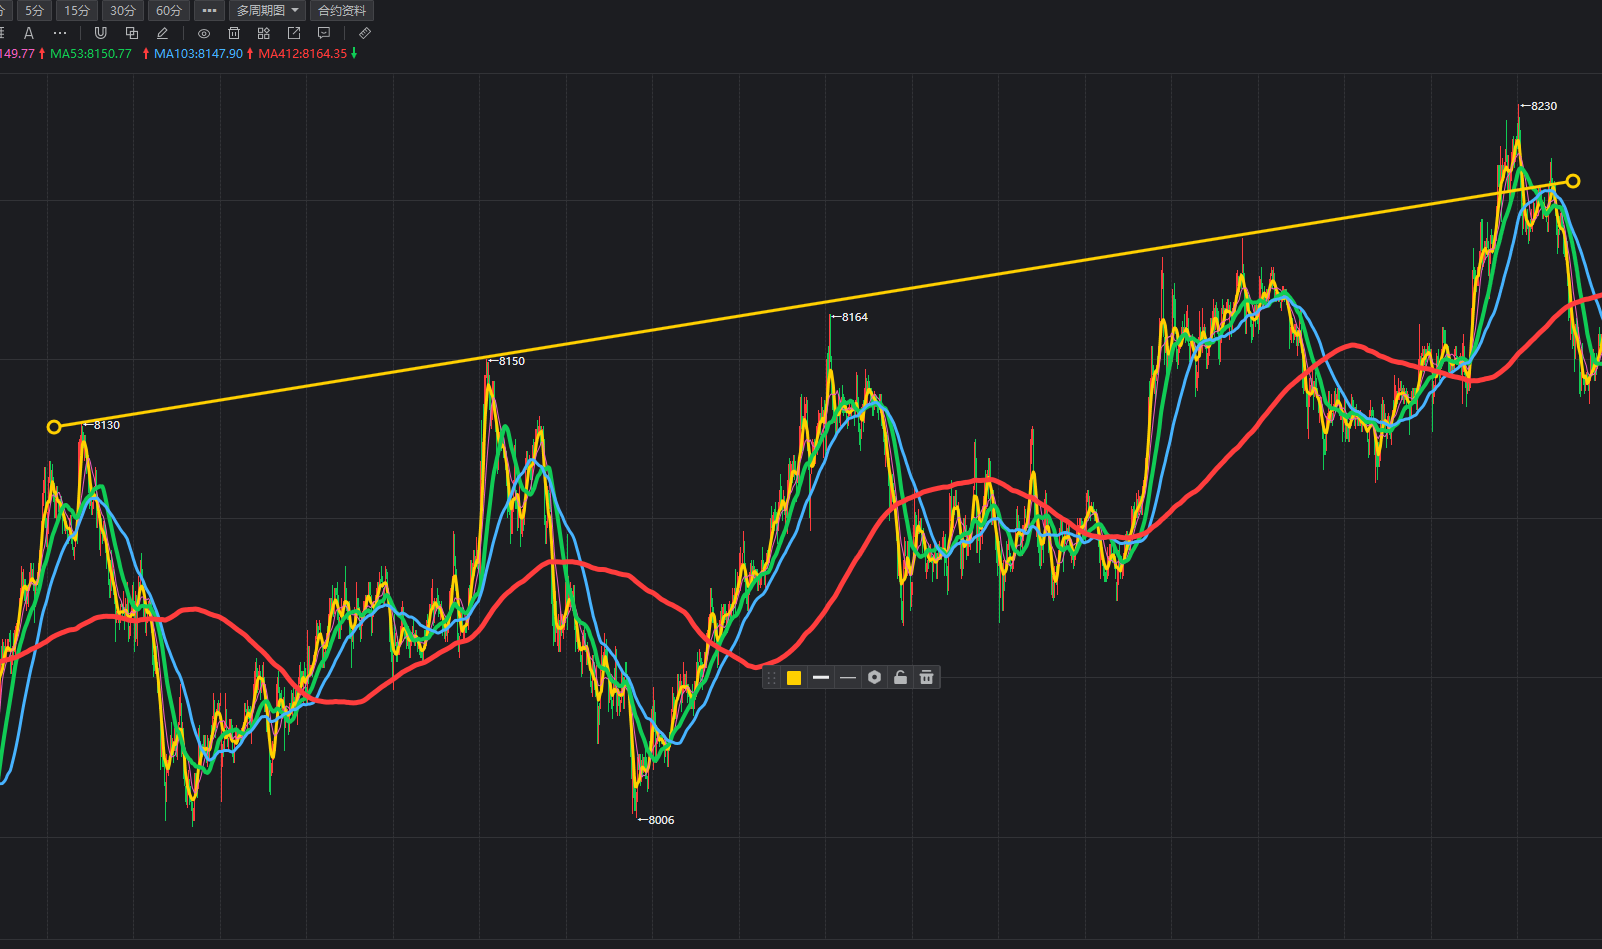Image resolution: width=1602 pixels, height=949 pixels.
Task: Grab the floating line toolbar drag handle
Action: click(x=771, y=678)
